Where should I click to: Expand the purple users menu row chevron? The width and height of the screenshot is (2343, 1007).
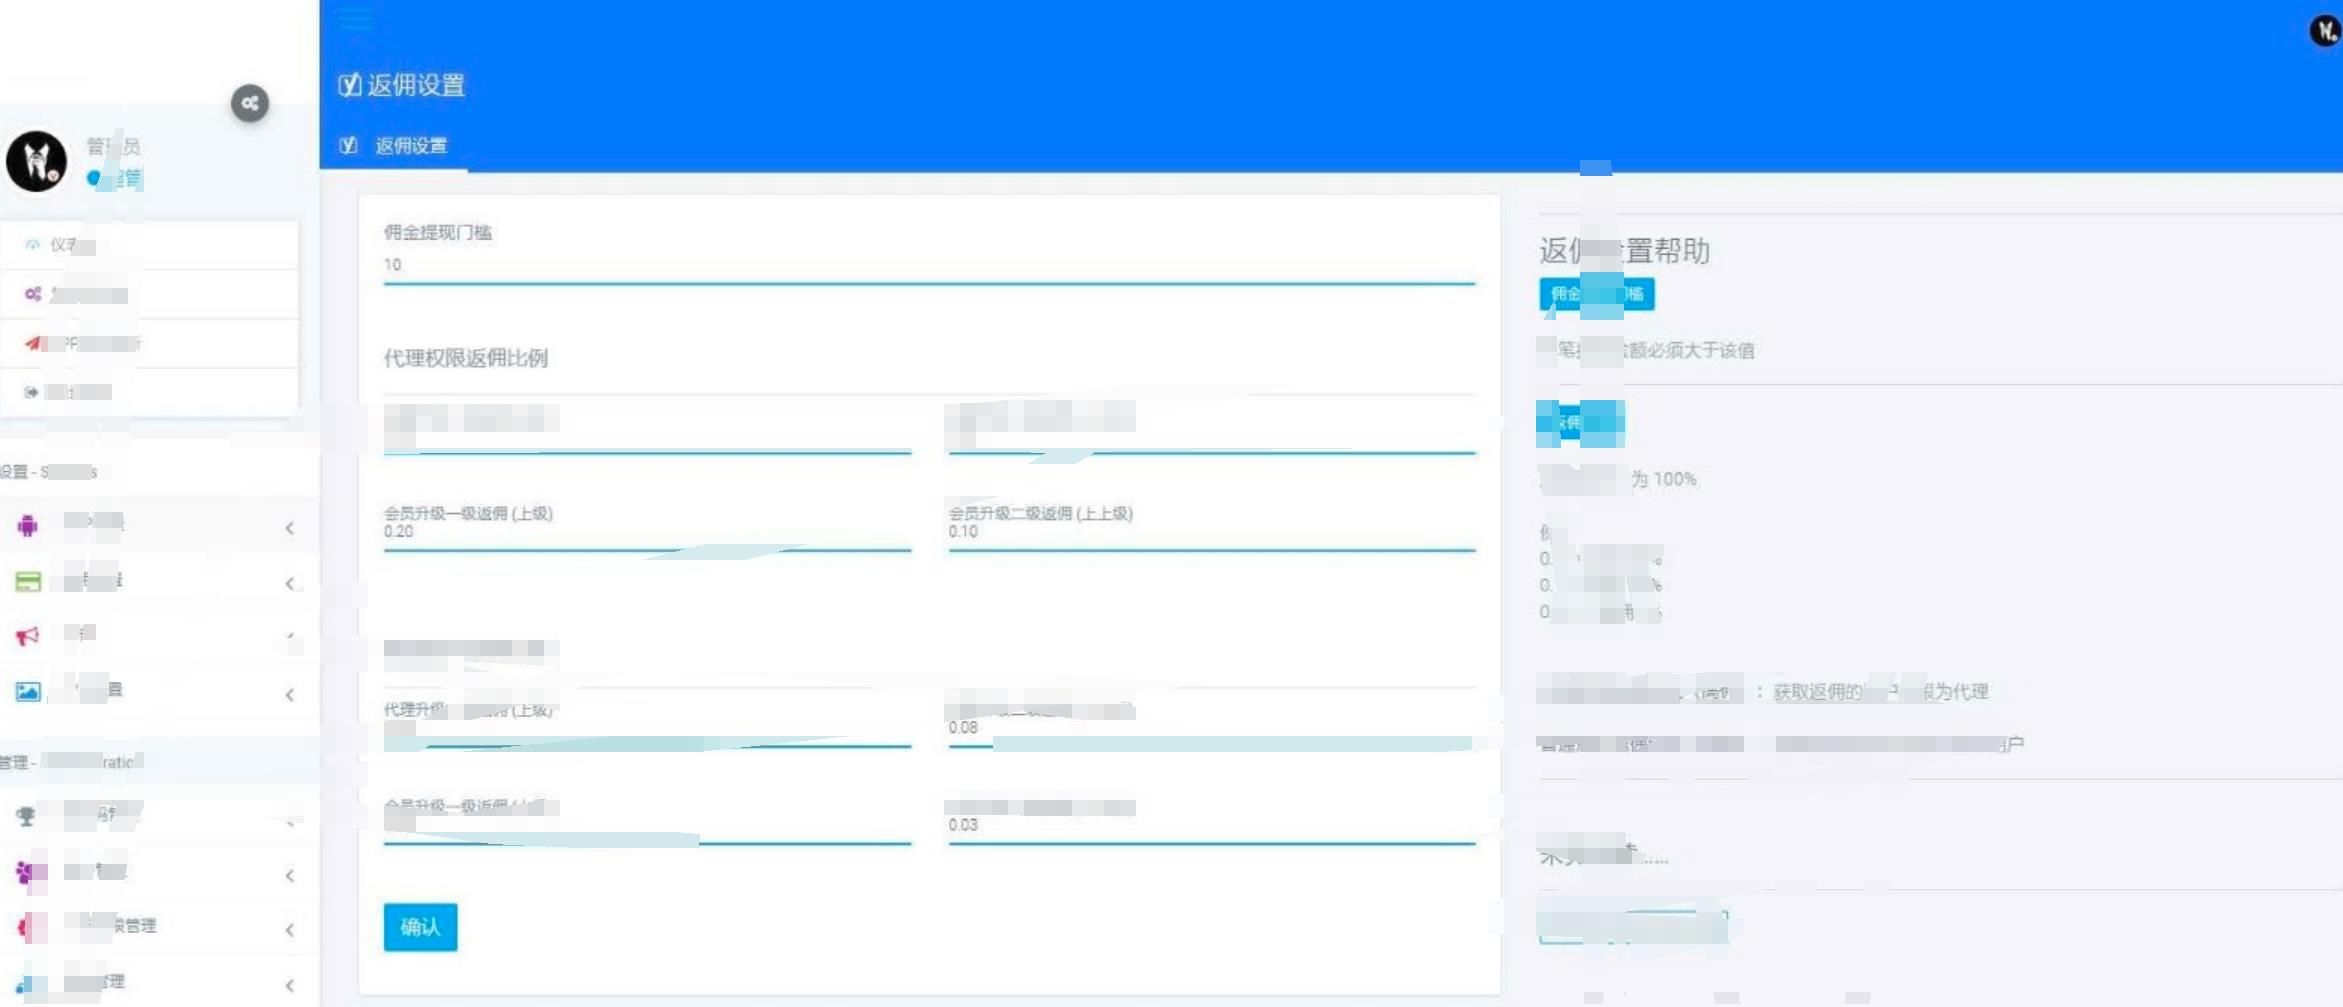[x=290, y=876]
